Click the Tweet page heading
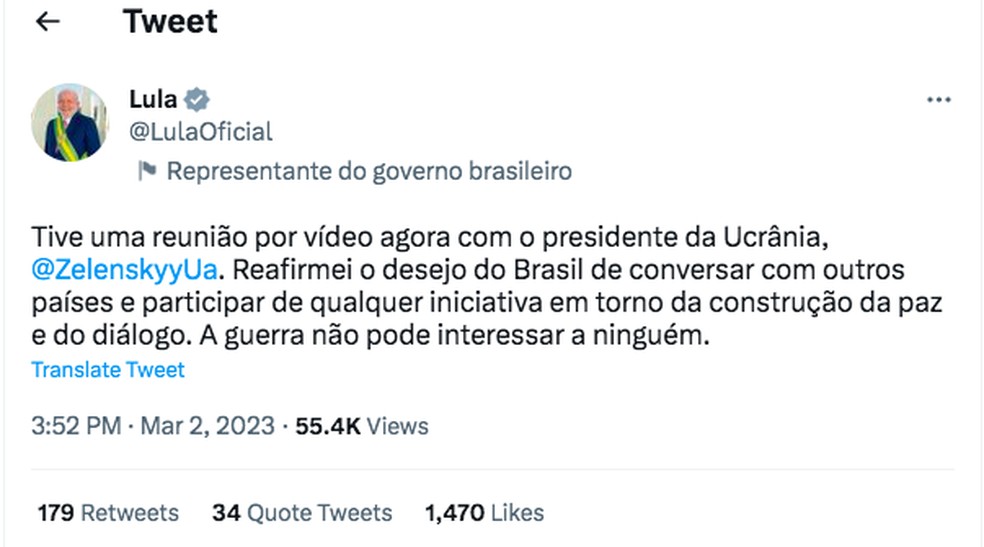984x547 pixels. click(x=170, y=22)
